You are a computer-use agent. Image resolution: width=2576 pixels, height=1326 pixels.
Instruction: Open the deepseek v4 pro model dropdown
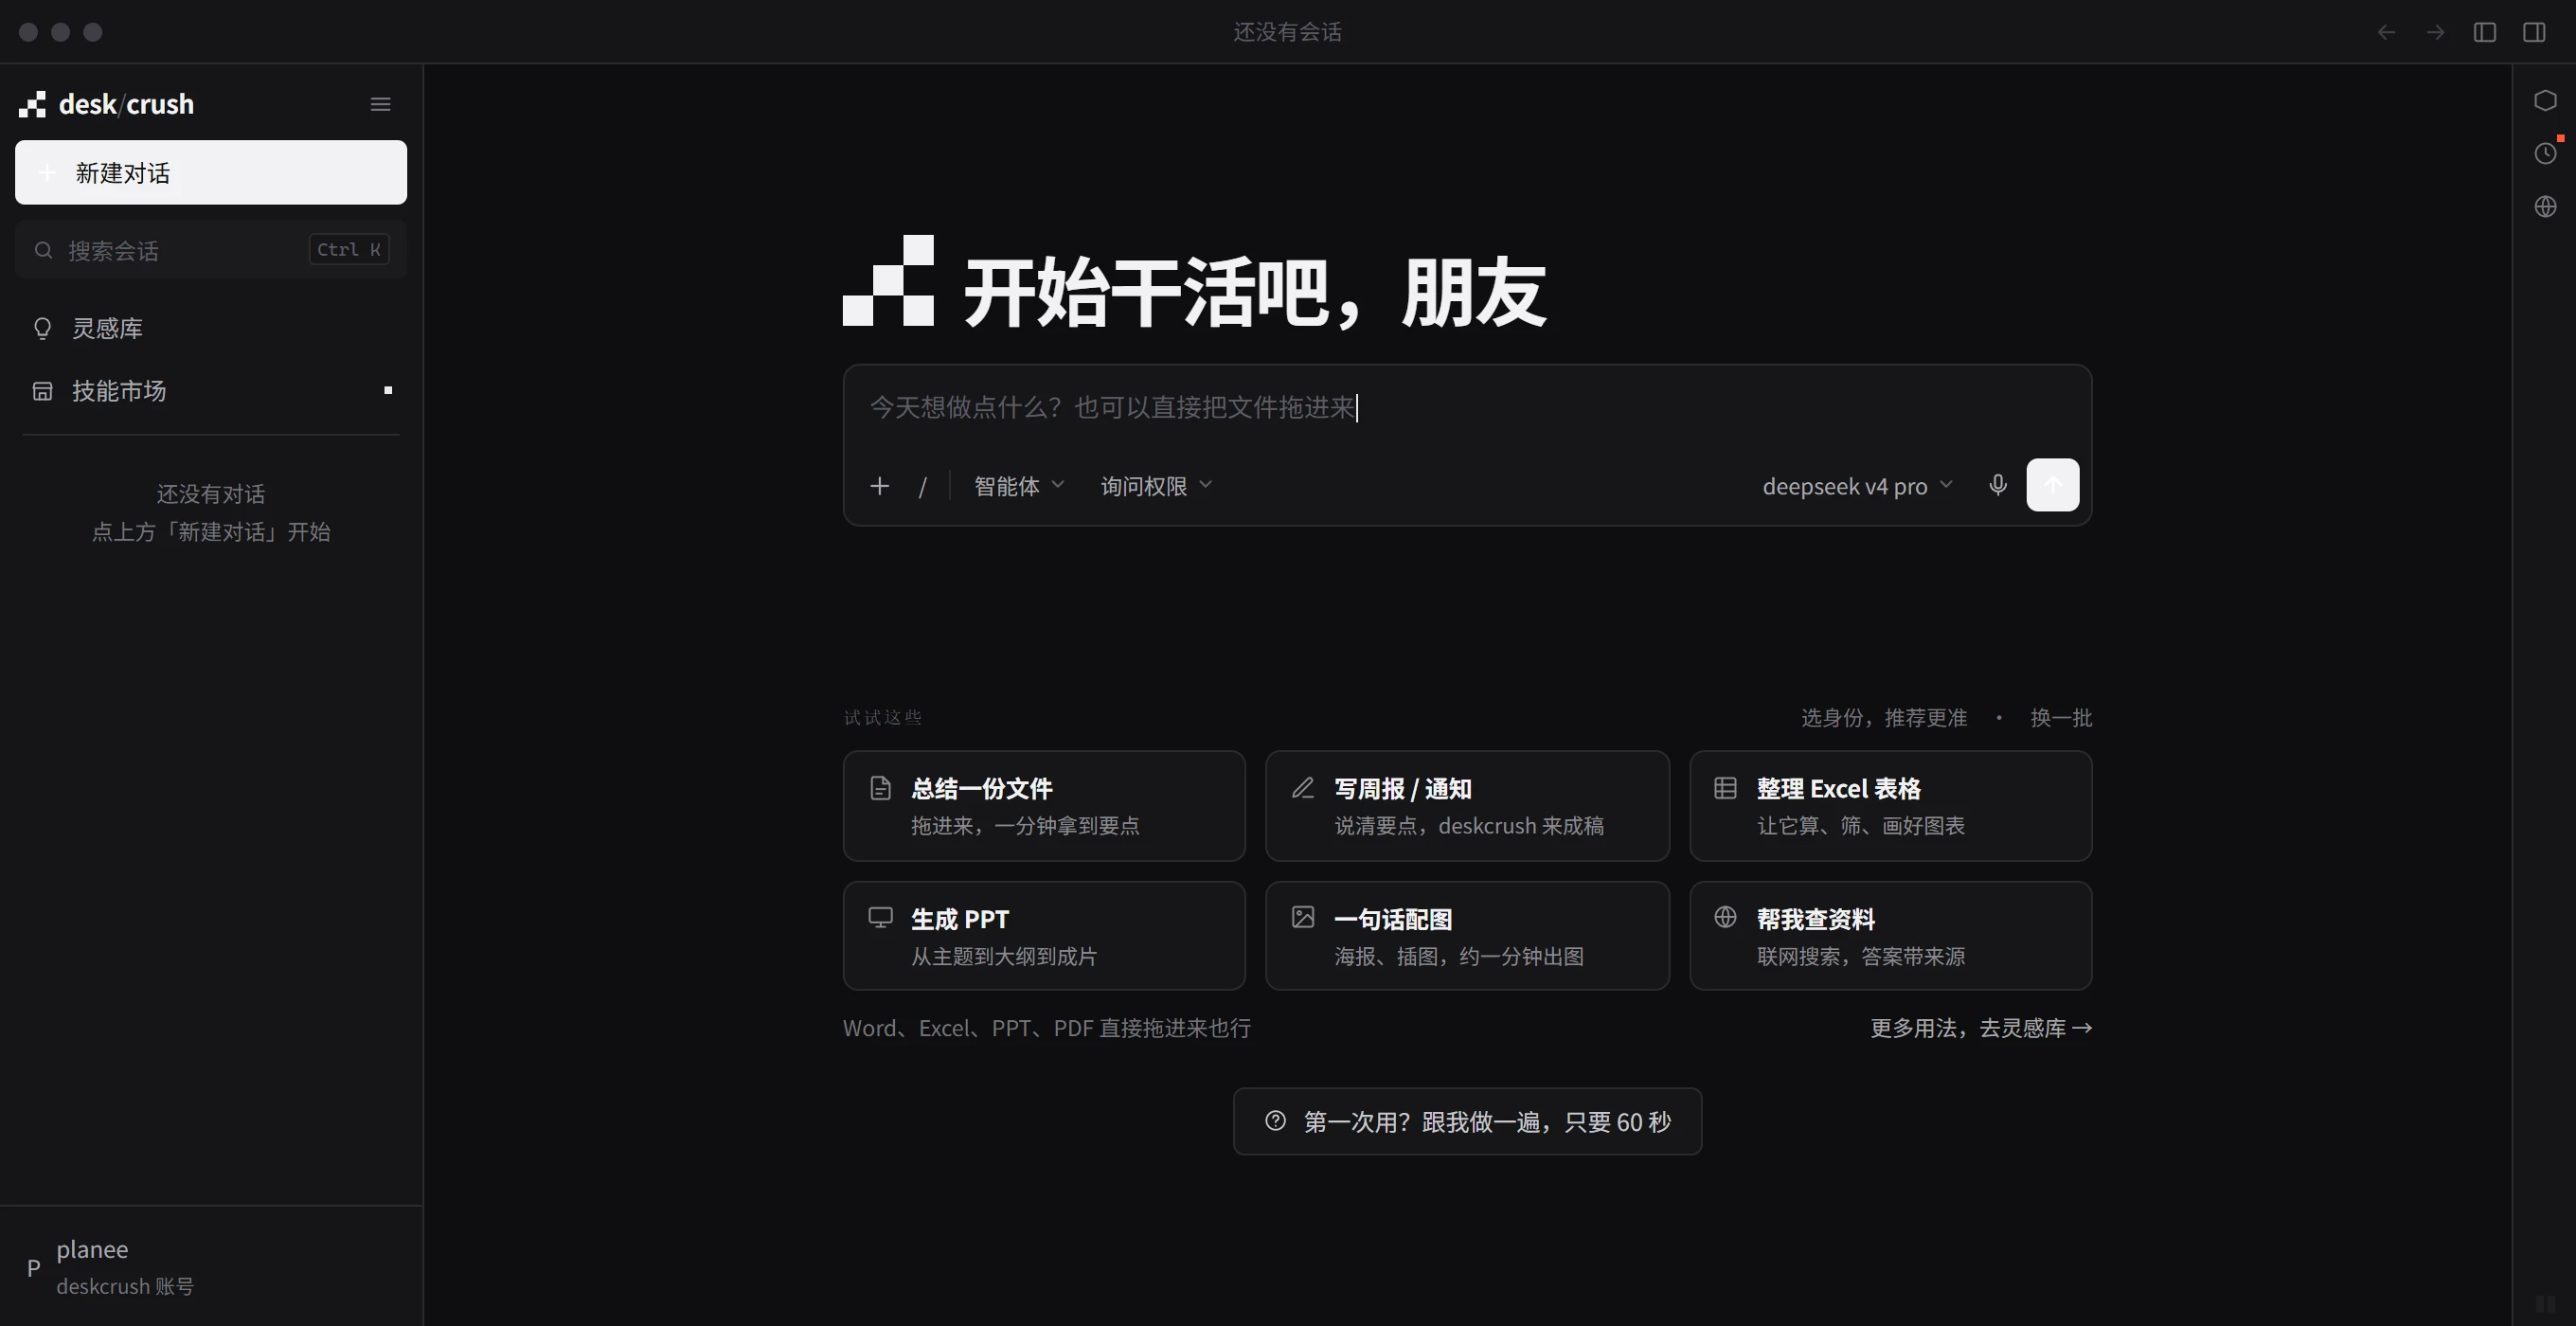pos(1857,486)
